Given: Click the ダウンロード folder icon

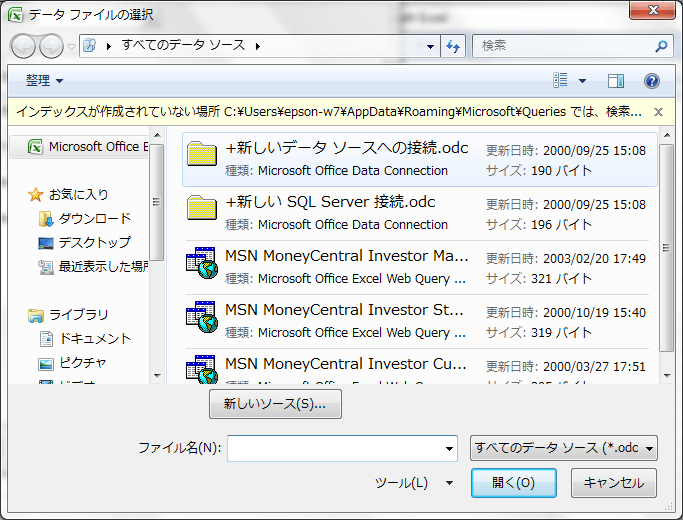Looking at the screenshot, I should point(46,219).
